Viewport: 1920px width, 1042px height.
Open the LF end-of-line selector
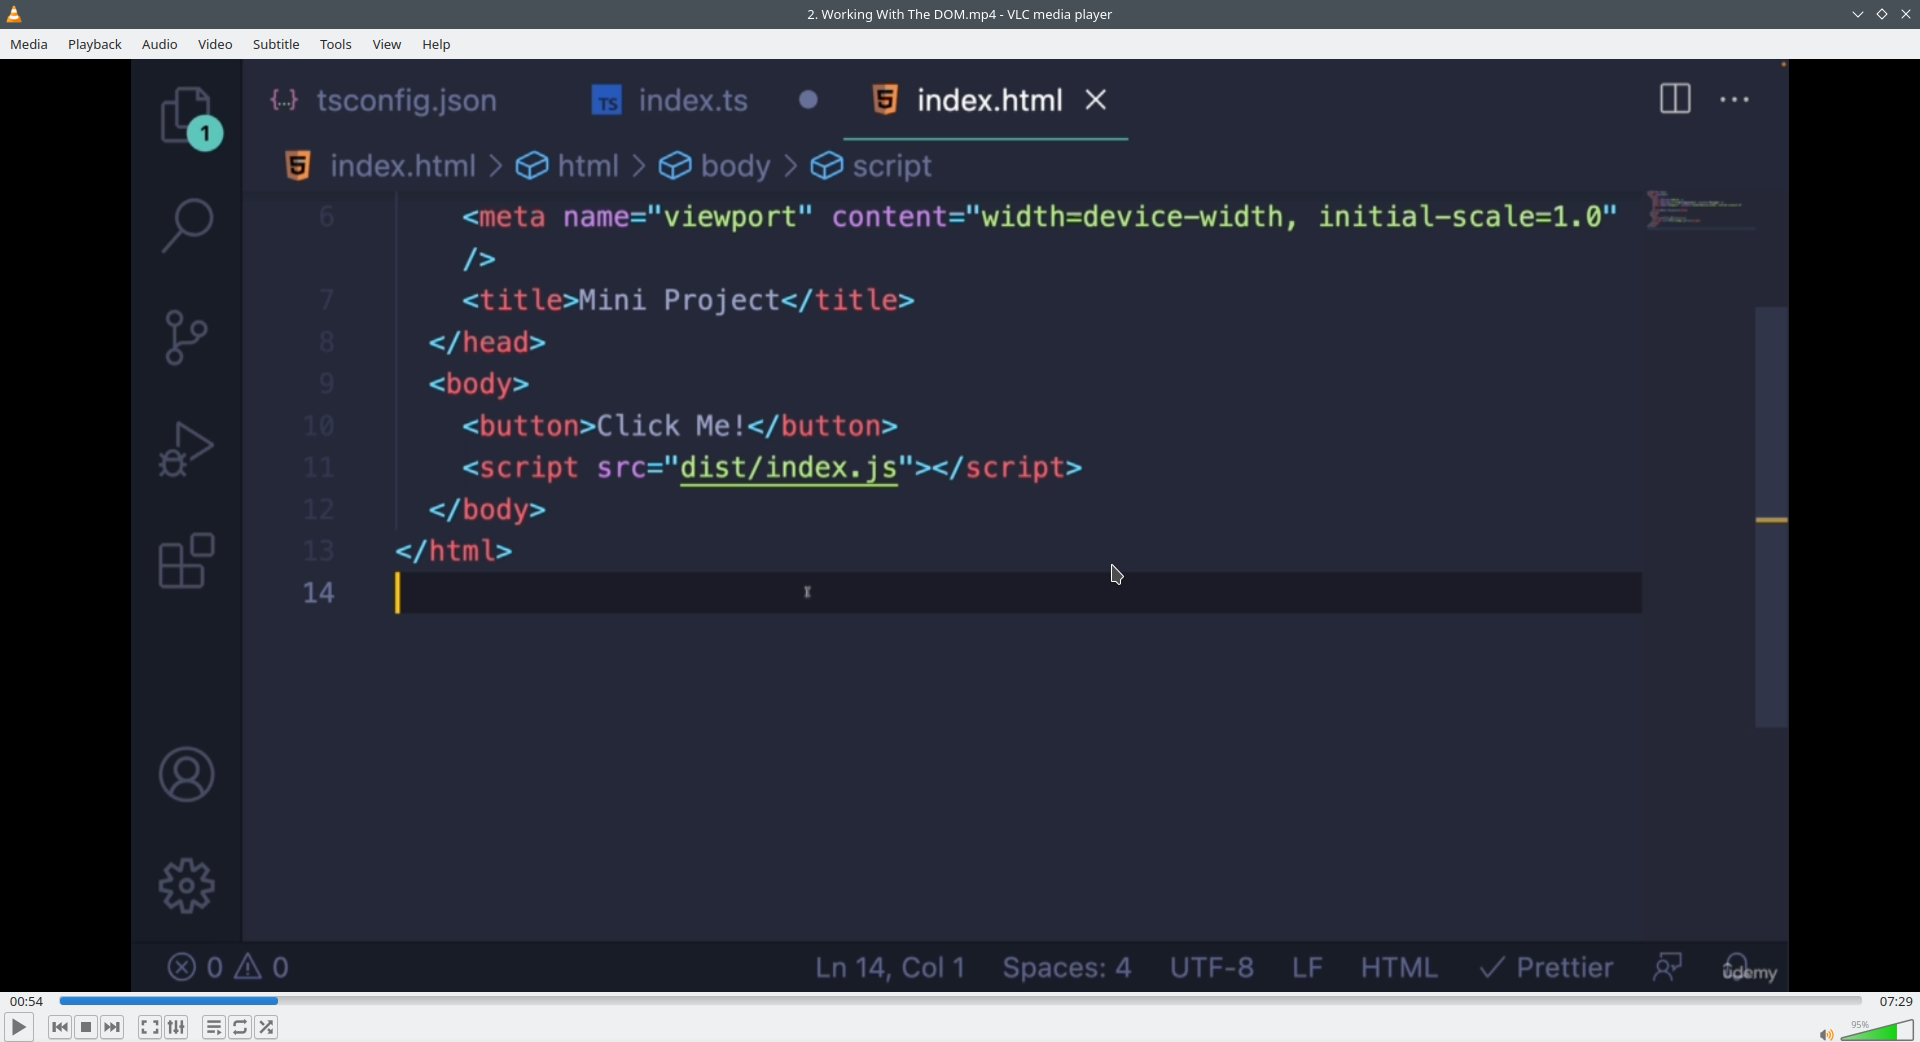[1308, 968]
